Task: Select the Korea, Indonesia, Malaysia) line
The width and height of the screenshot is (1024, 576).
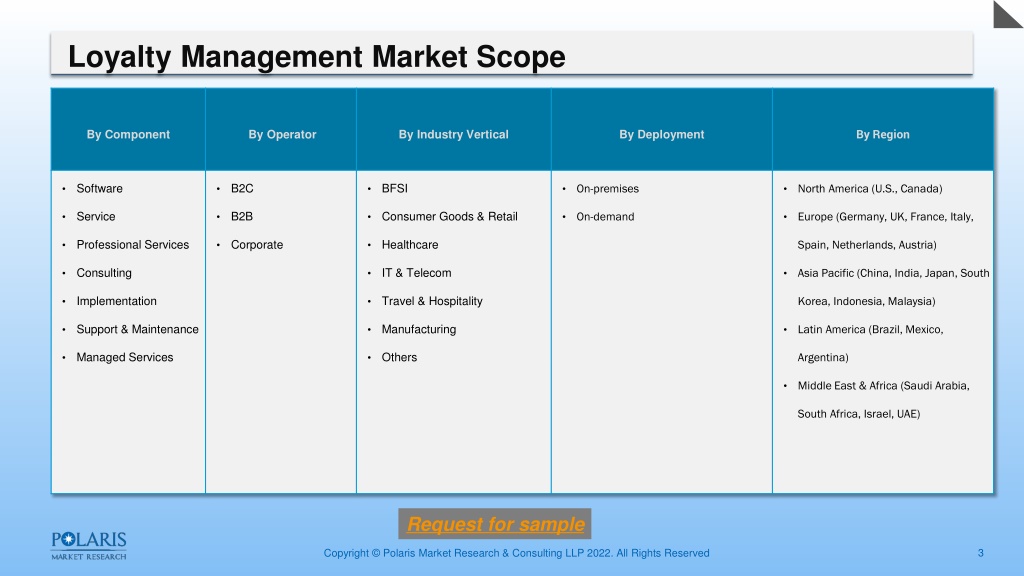Action: (866, 301)
